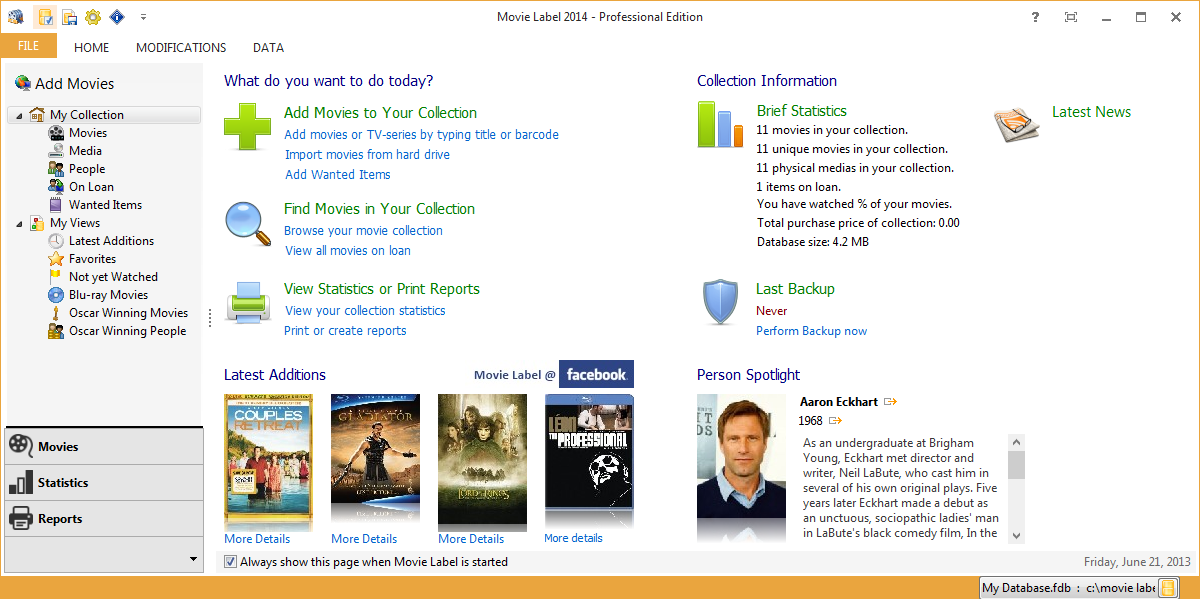Click the Couples Retreat cover thumbnail
This screenshot has height=599, width=1200.
pyautogui.click(x=268, y=461)
